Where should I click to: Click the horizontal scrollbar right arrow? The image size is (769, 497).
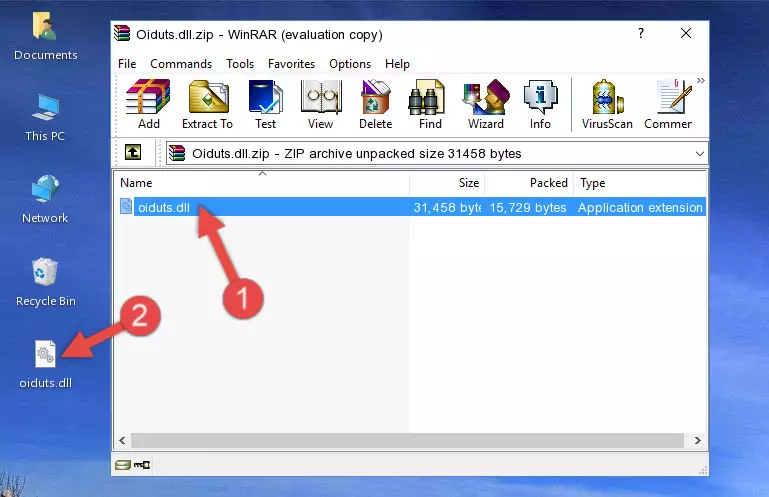(697, 441)
